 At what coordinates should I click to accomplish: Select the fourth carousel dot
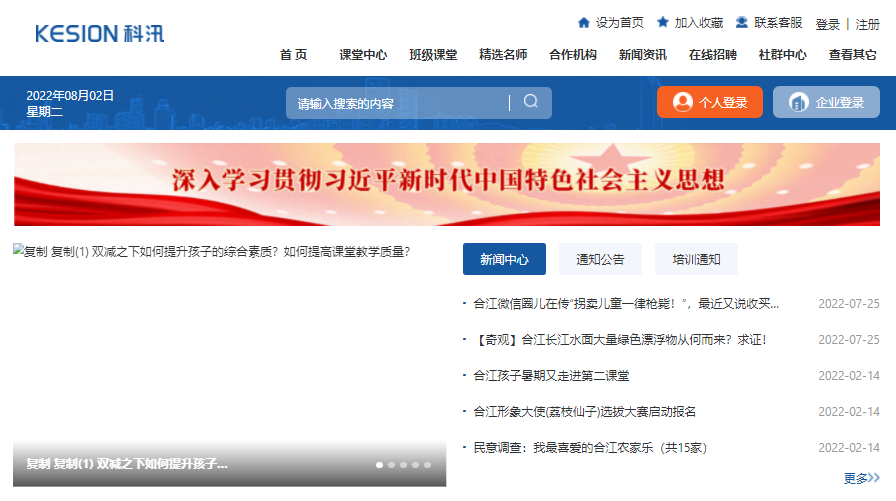click(x=415, y=465)
